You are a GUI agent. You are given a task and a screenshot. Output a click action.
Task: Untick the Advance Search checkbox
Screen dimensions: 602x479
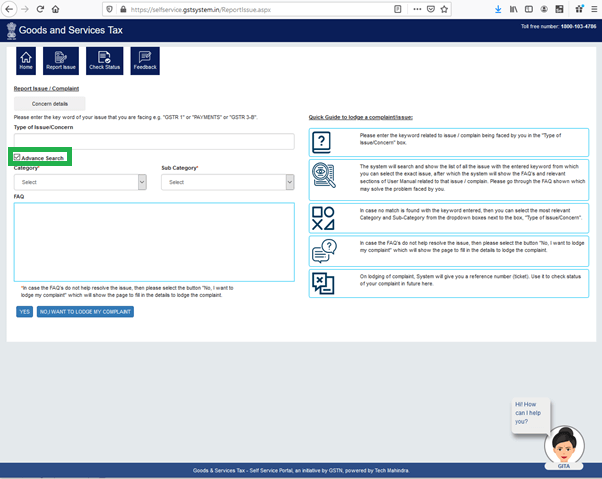pyautogui.click(x=17, y=157)
